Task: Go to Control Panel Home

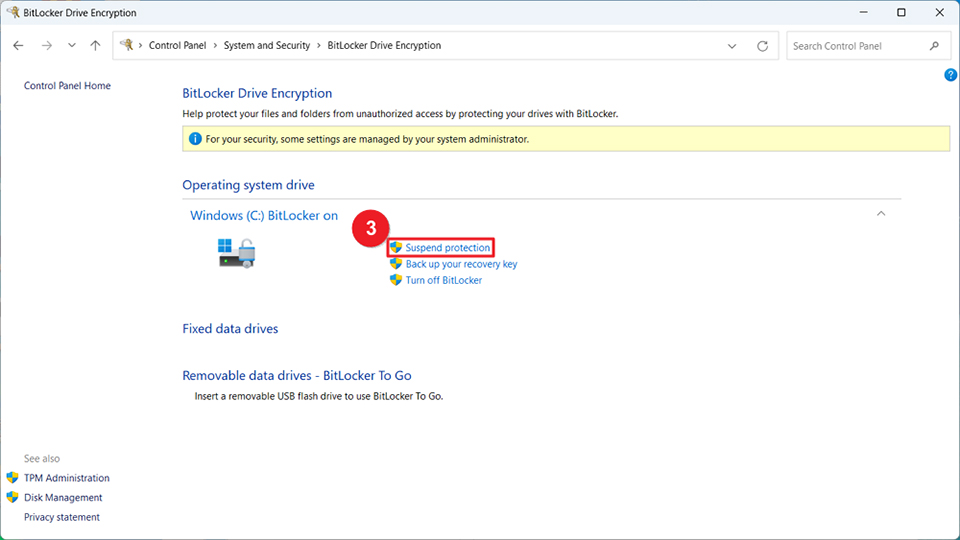Action: click(67, 86)
